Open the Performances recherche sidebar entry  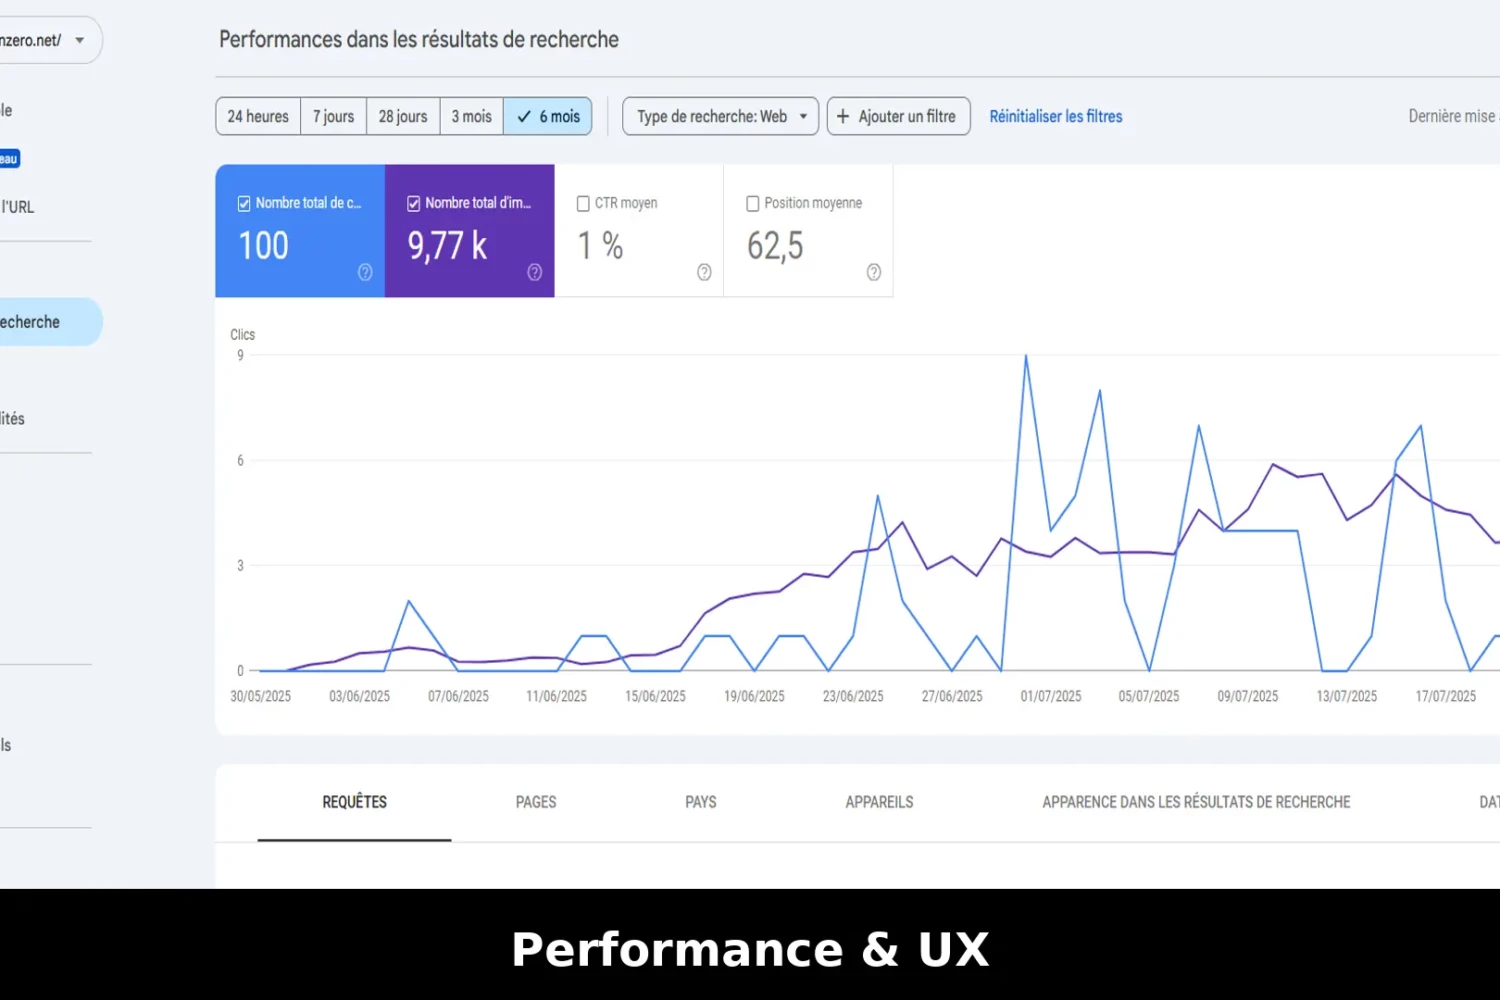(x=30, y=321)
